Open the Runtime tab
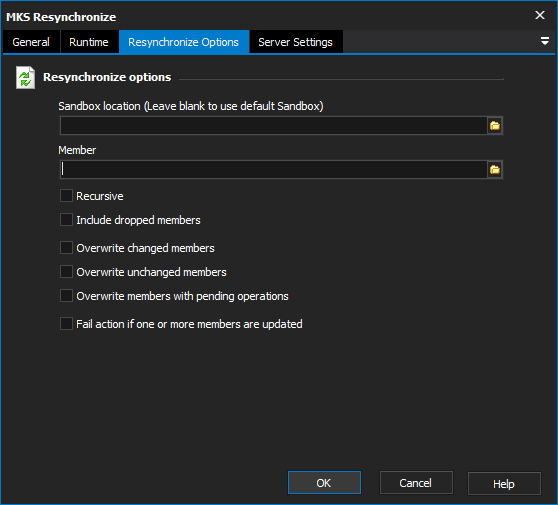The height and width of the screenshot is (505, 558). (x=89, y=42)
